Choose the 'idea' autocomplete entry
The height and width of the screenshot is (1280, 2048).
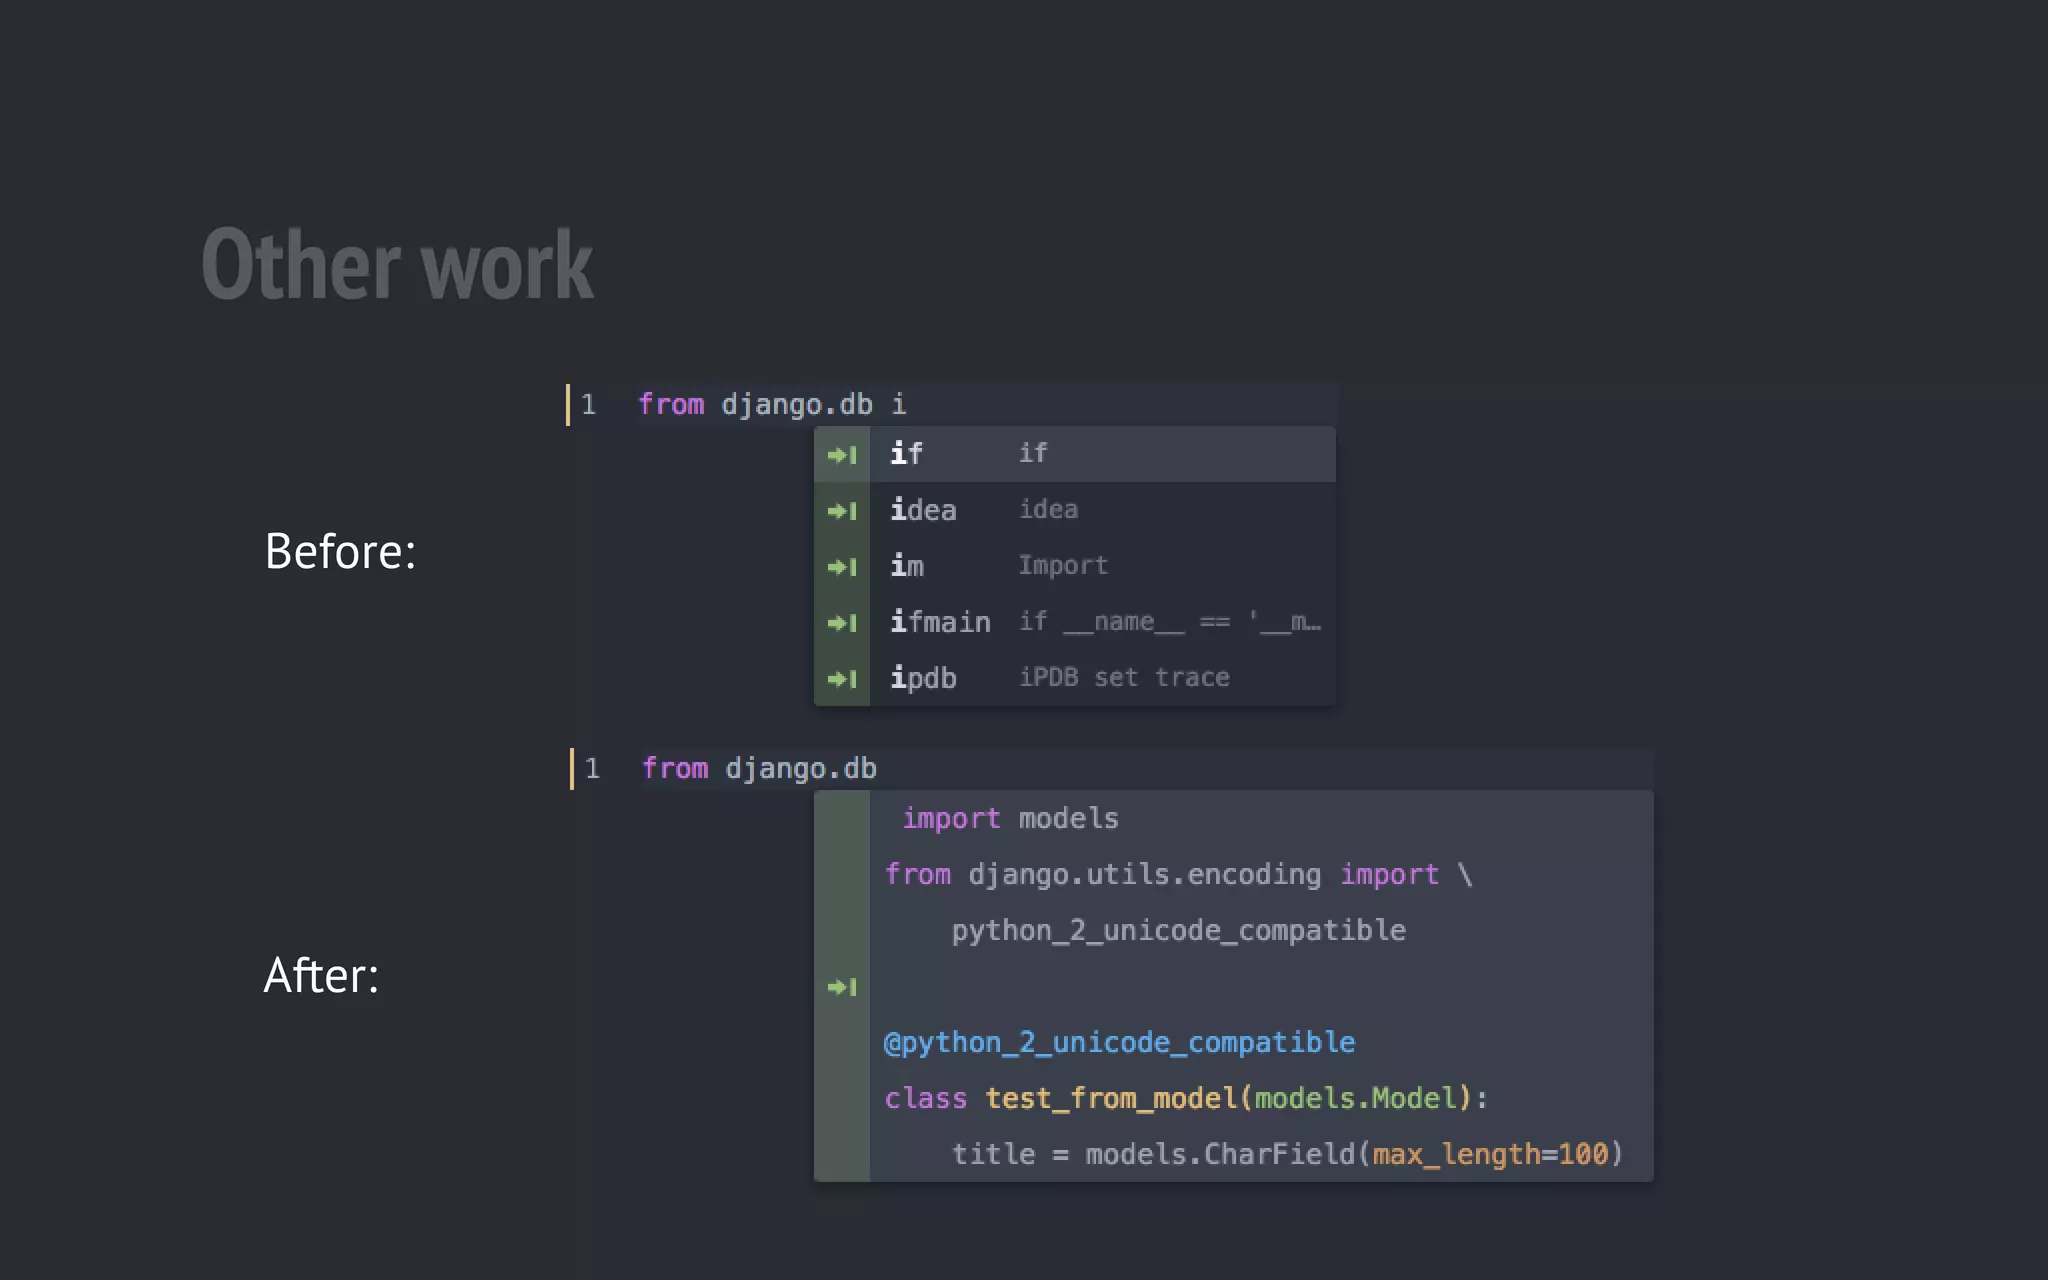(1100, 510)
